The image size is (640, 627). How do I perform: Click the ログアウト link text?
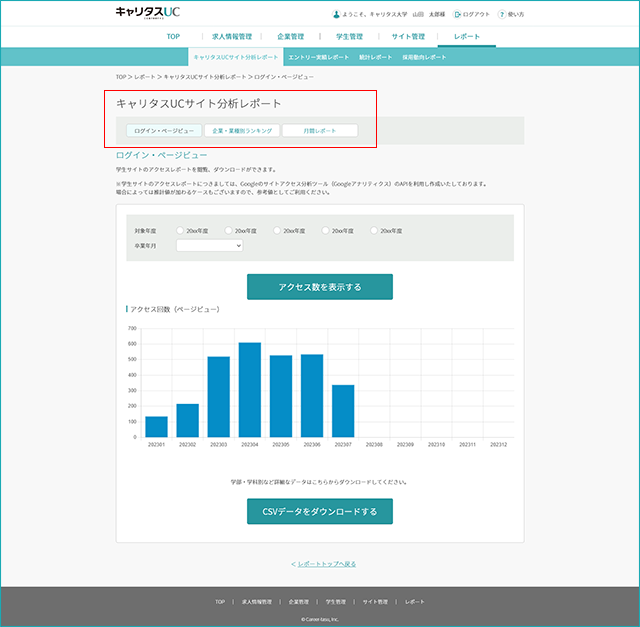476,14
